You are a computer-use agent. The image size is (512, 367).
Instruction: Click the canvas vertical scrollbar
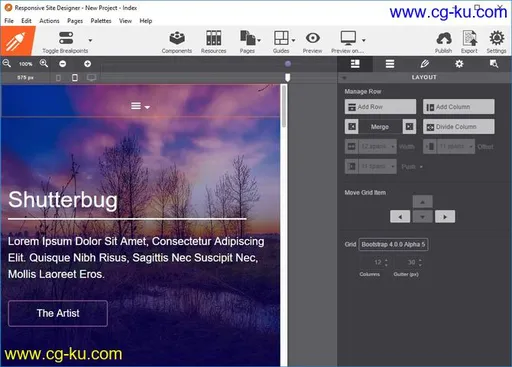coord(284,106)
